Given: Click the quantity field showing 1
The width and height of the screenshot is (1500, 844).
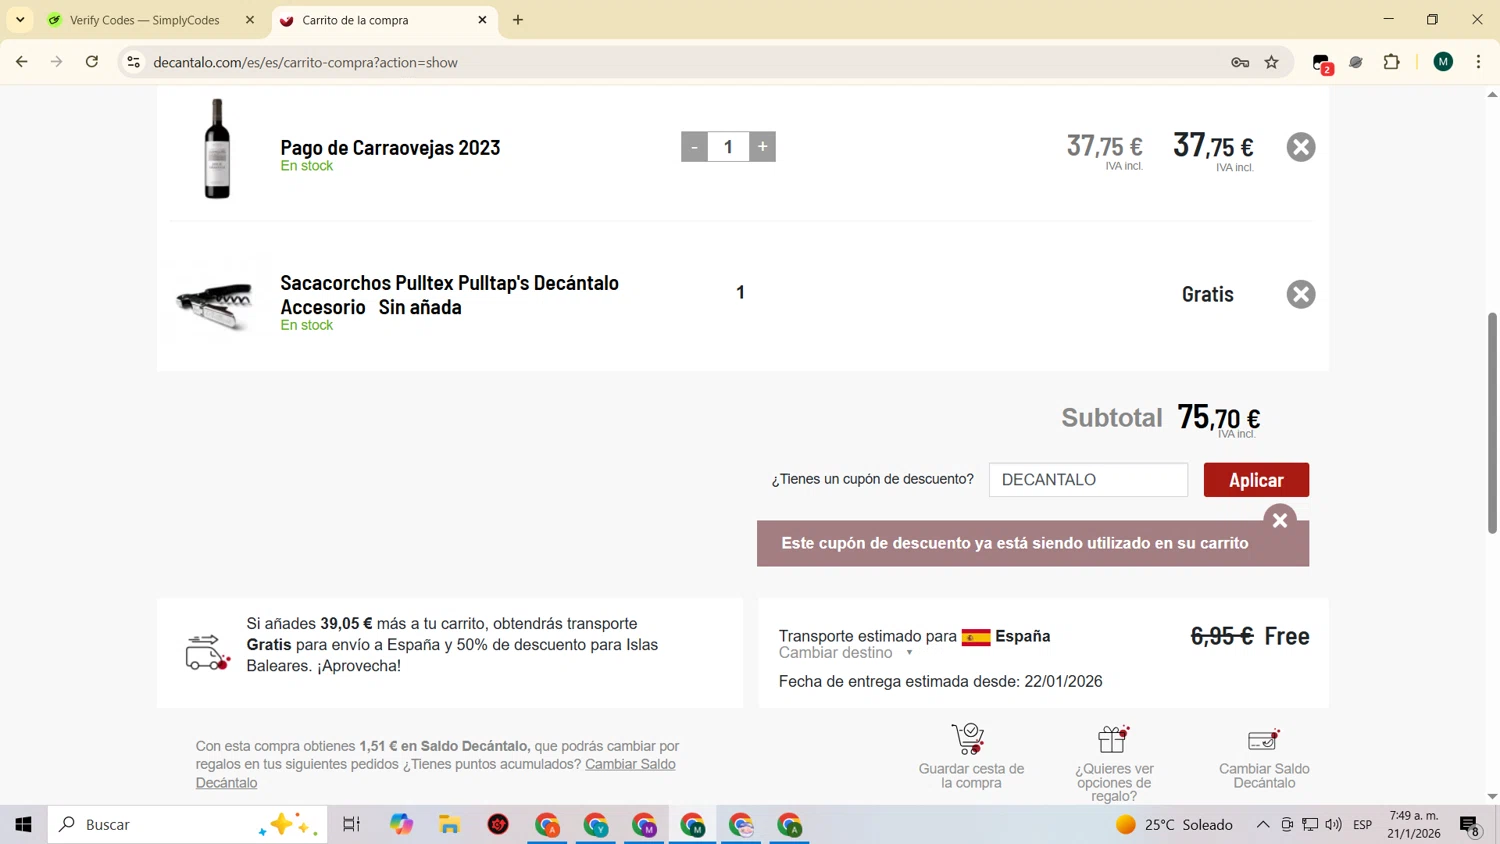Looking at the screenshot, I should pos(728,147).
